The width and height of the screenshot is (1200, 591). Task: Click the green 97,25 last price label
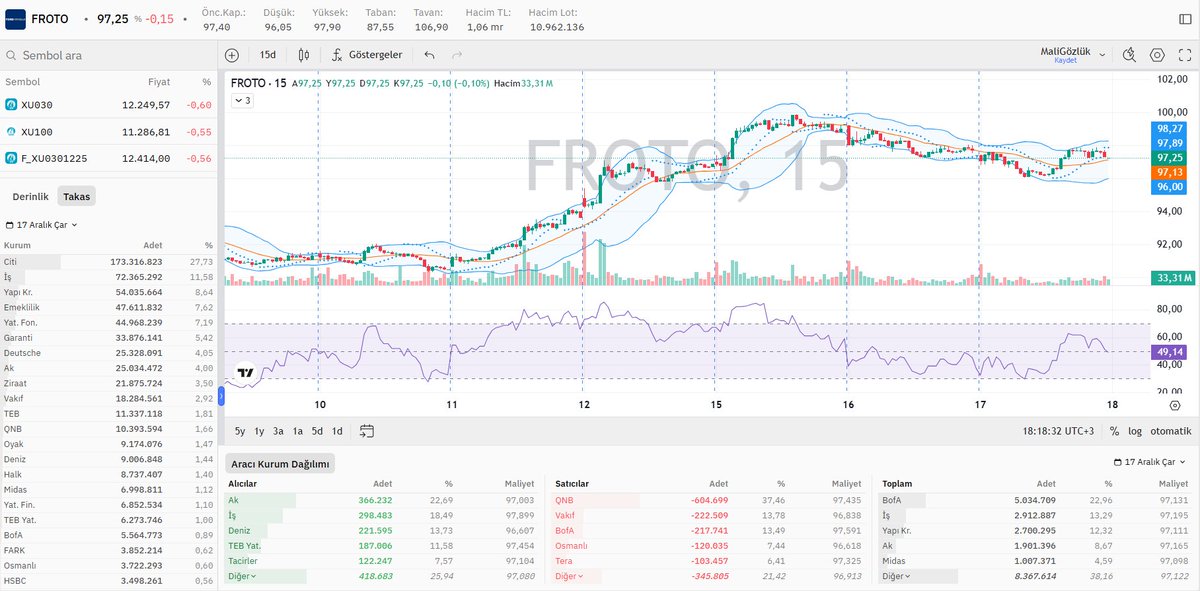[x=1170, y=158]
